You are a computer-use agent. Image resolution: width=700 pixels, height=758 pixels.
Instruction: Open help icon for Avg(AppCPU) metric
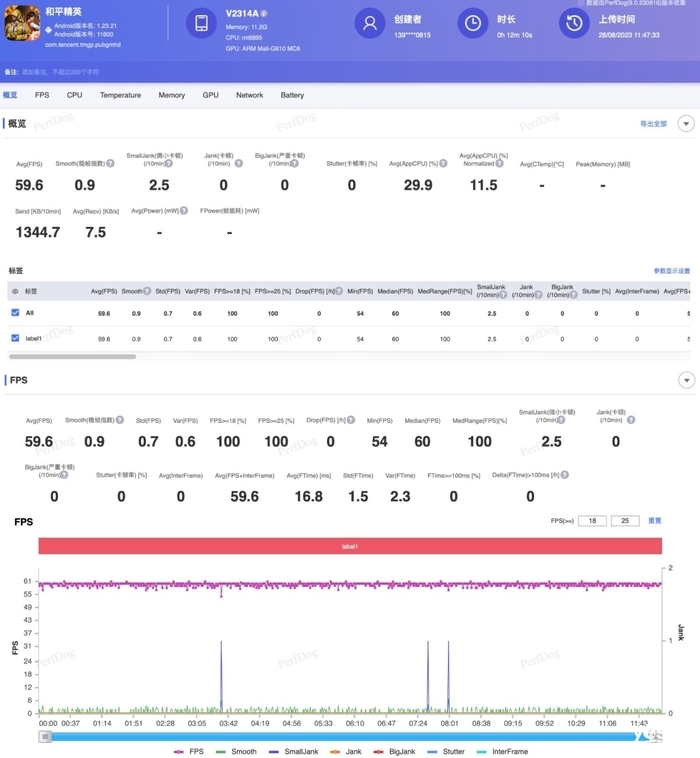click(x=443, y=163)
